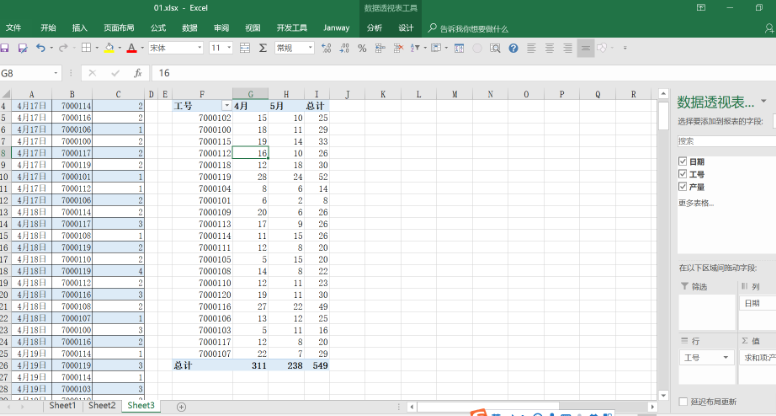Click the Save icon in toolbar
Viewport: 776px width, 416px height.
click(x=4, y=48)
